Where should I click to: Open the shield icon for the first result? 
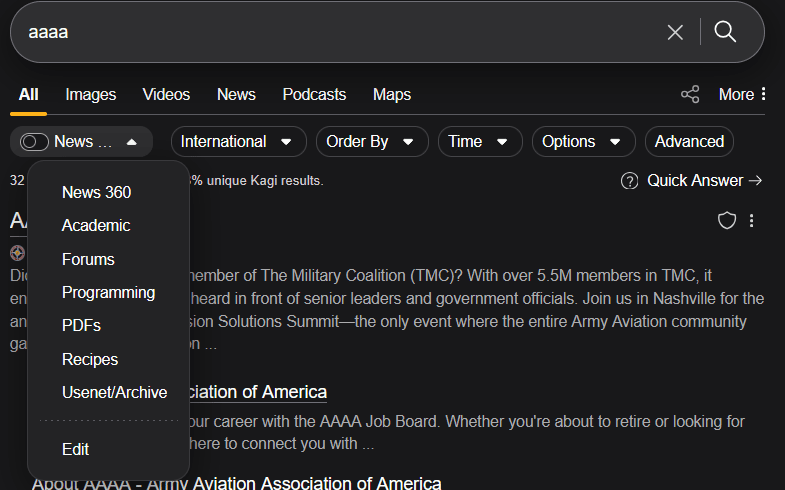point(727,220)
